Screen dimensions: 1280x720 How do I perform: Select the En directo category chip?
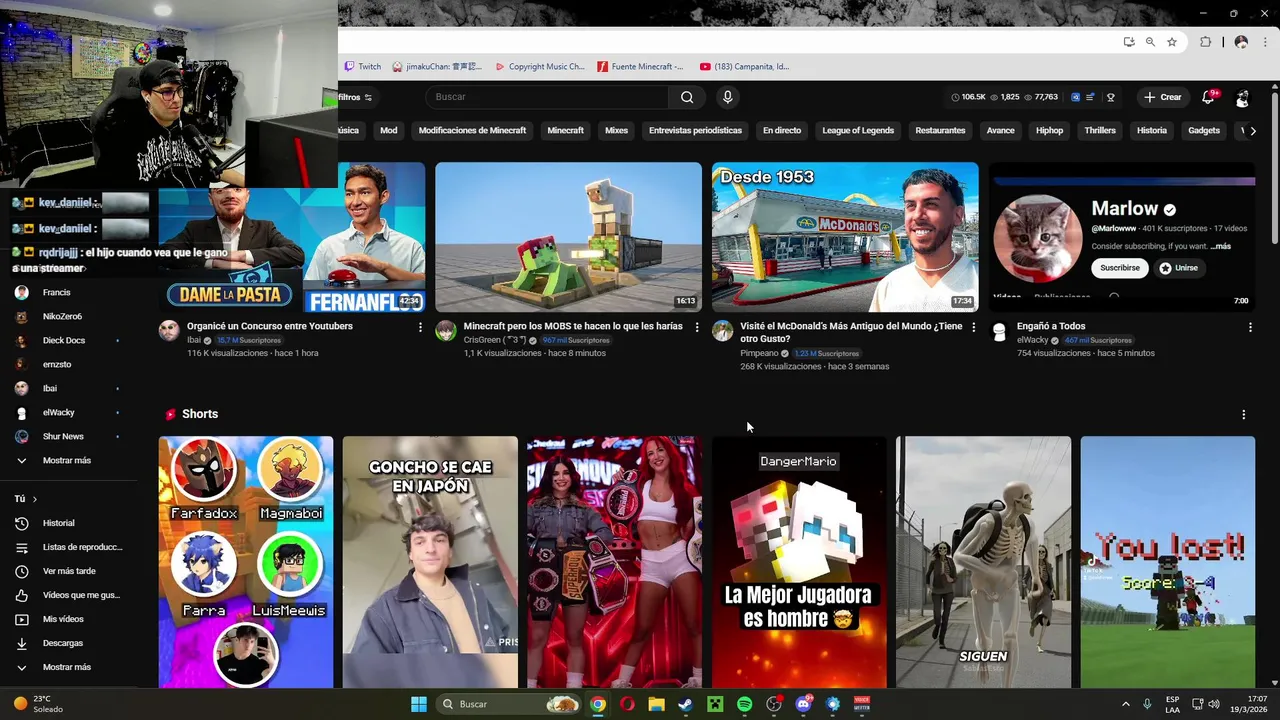pos(782,130)
